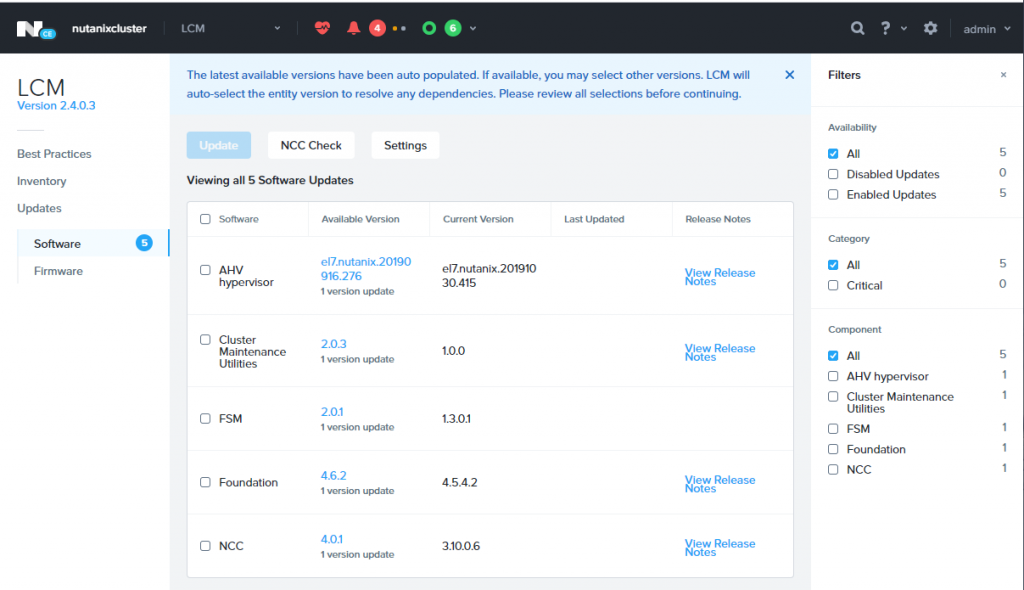Screen dimensions: 1024x590
Task: Expand the help menu chevron
Action: point(904,29)
